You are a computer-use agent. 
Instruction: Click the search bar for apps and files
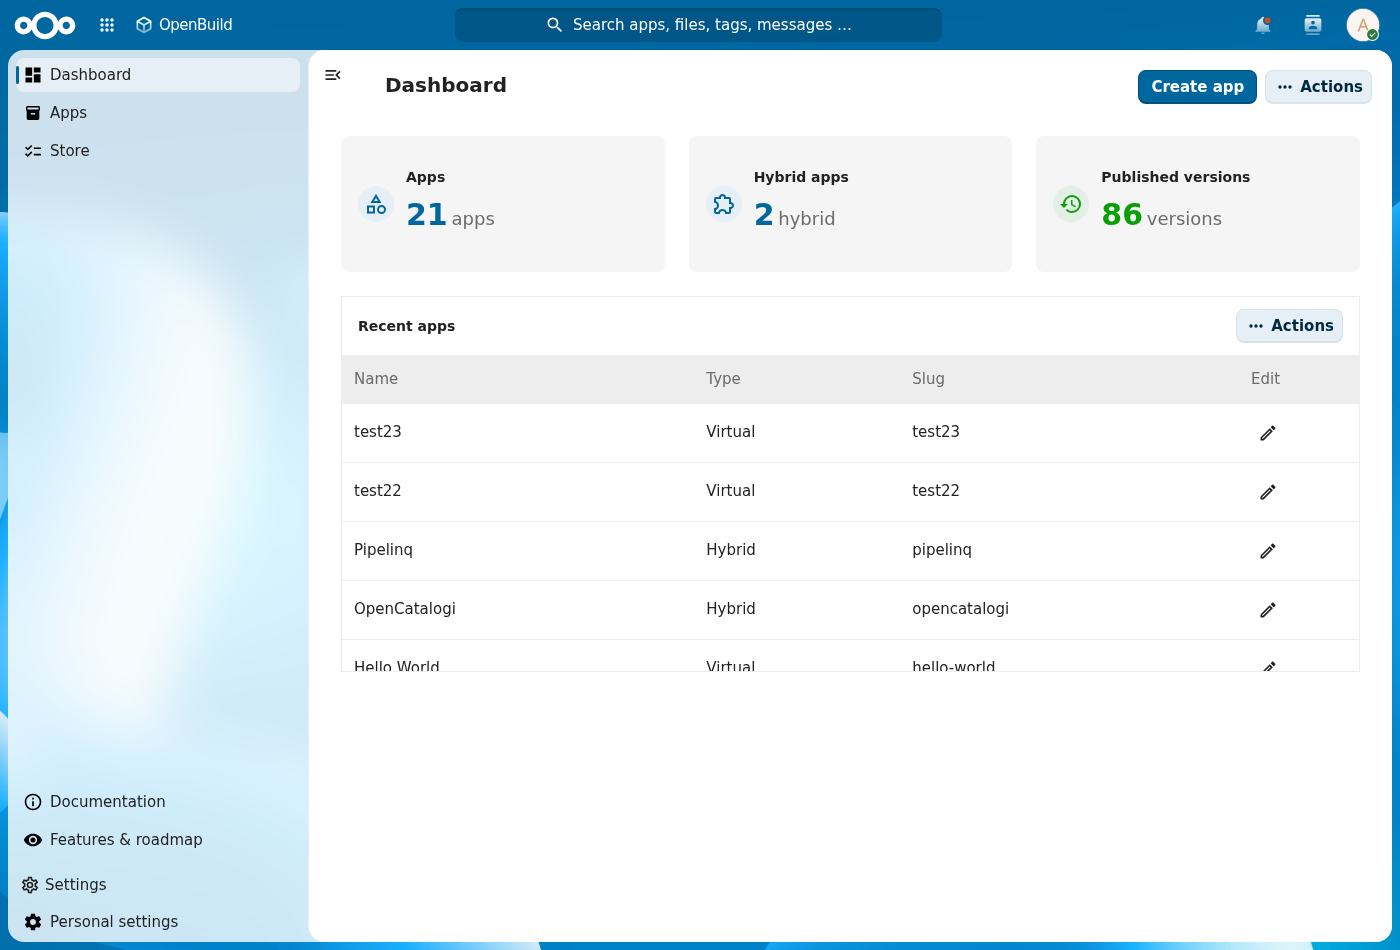(698, 25)
